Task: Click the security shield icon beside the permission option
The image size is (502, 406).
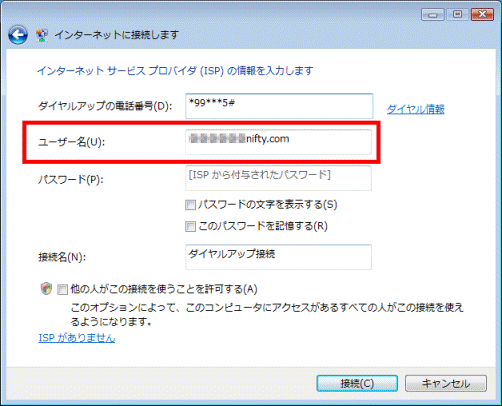Action: click(46, 289)
